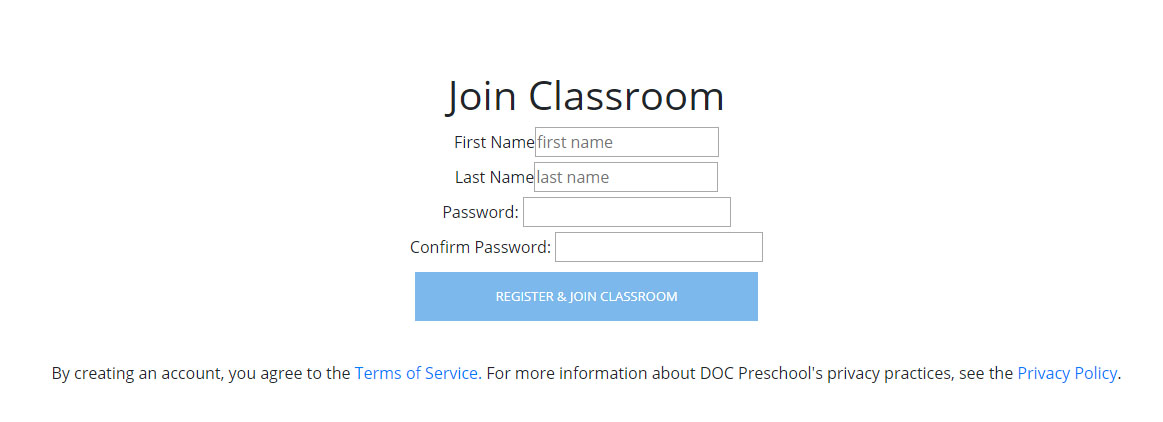Select the Password input field

[x=627, y=212]
